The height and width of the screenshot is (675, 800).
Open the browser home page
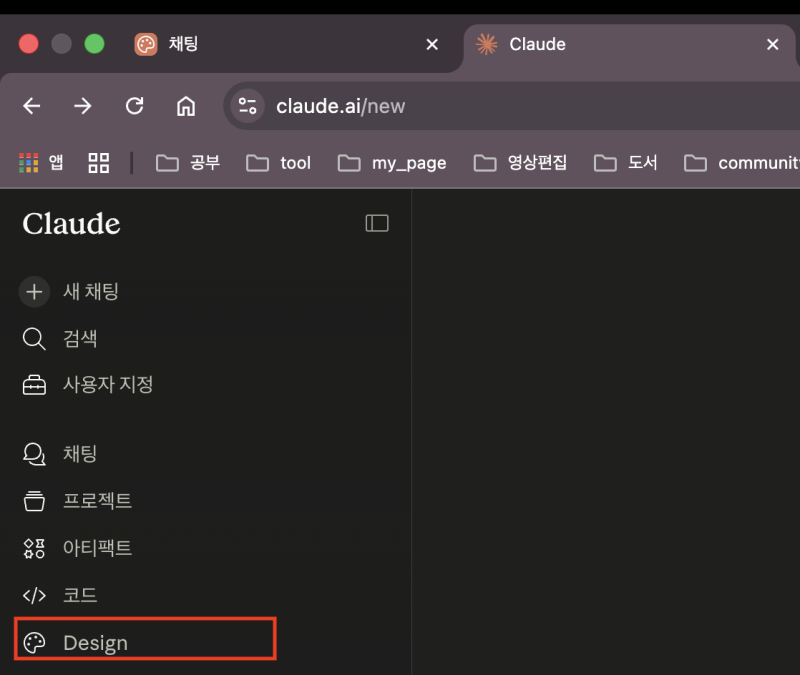point(186,106)
